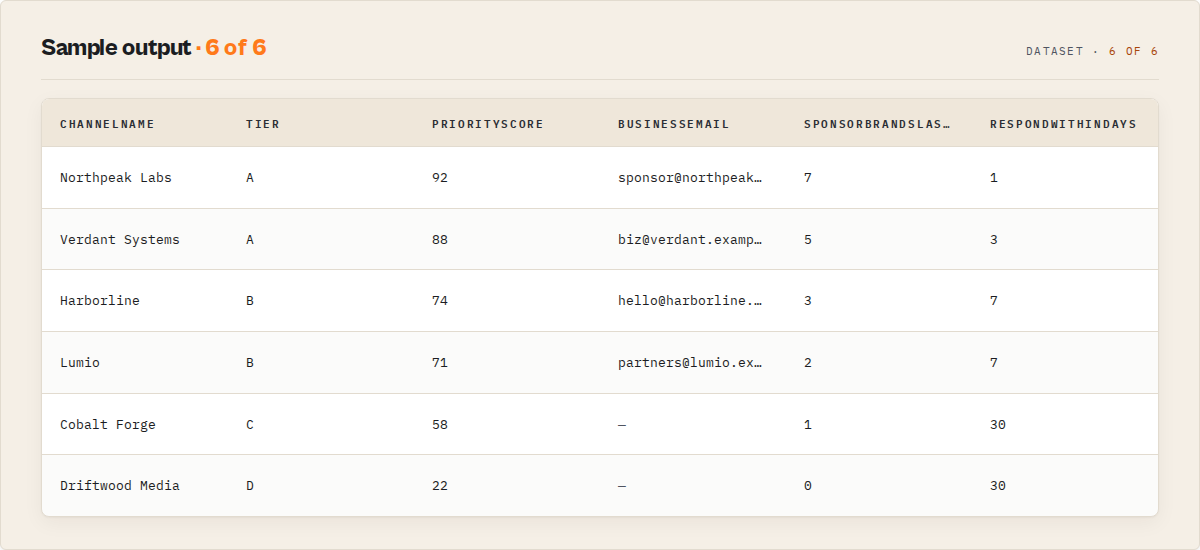Click tier C in Cobalt Forge row
The image size is (1200, 550).
click(250, 425)
